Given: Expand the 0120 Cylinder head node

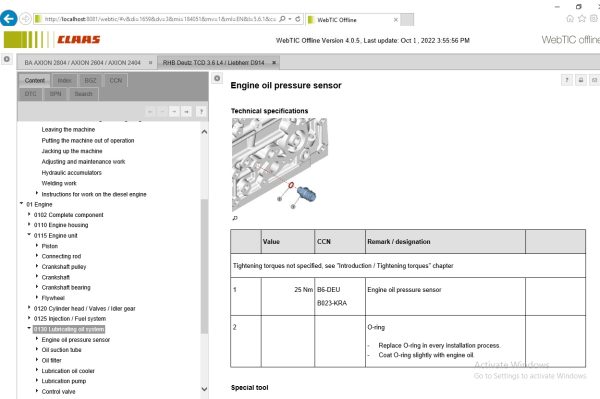Looking at the screenshot, I should click(x=29, y=308).
